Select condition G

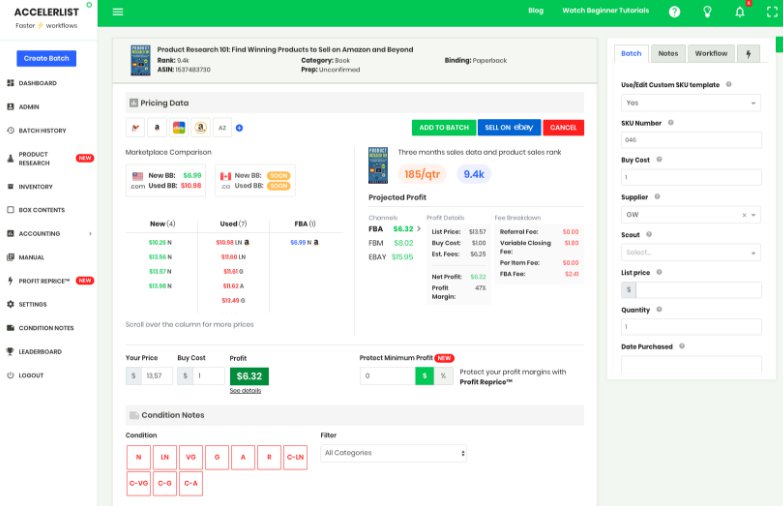click(217, 457)
